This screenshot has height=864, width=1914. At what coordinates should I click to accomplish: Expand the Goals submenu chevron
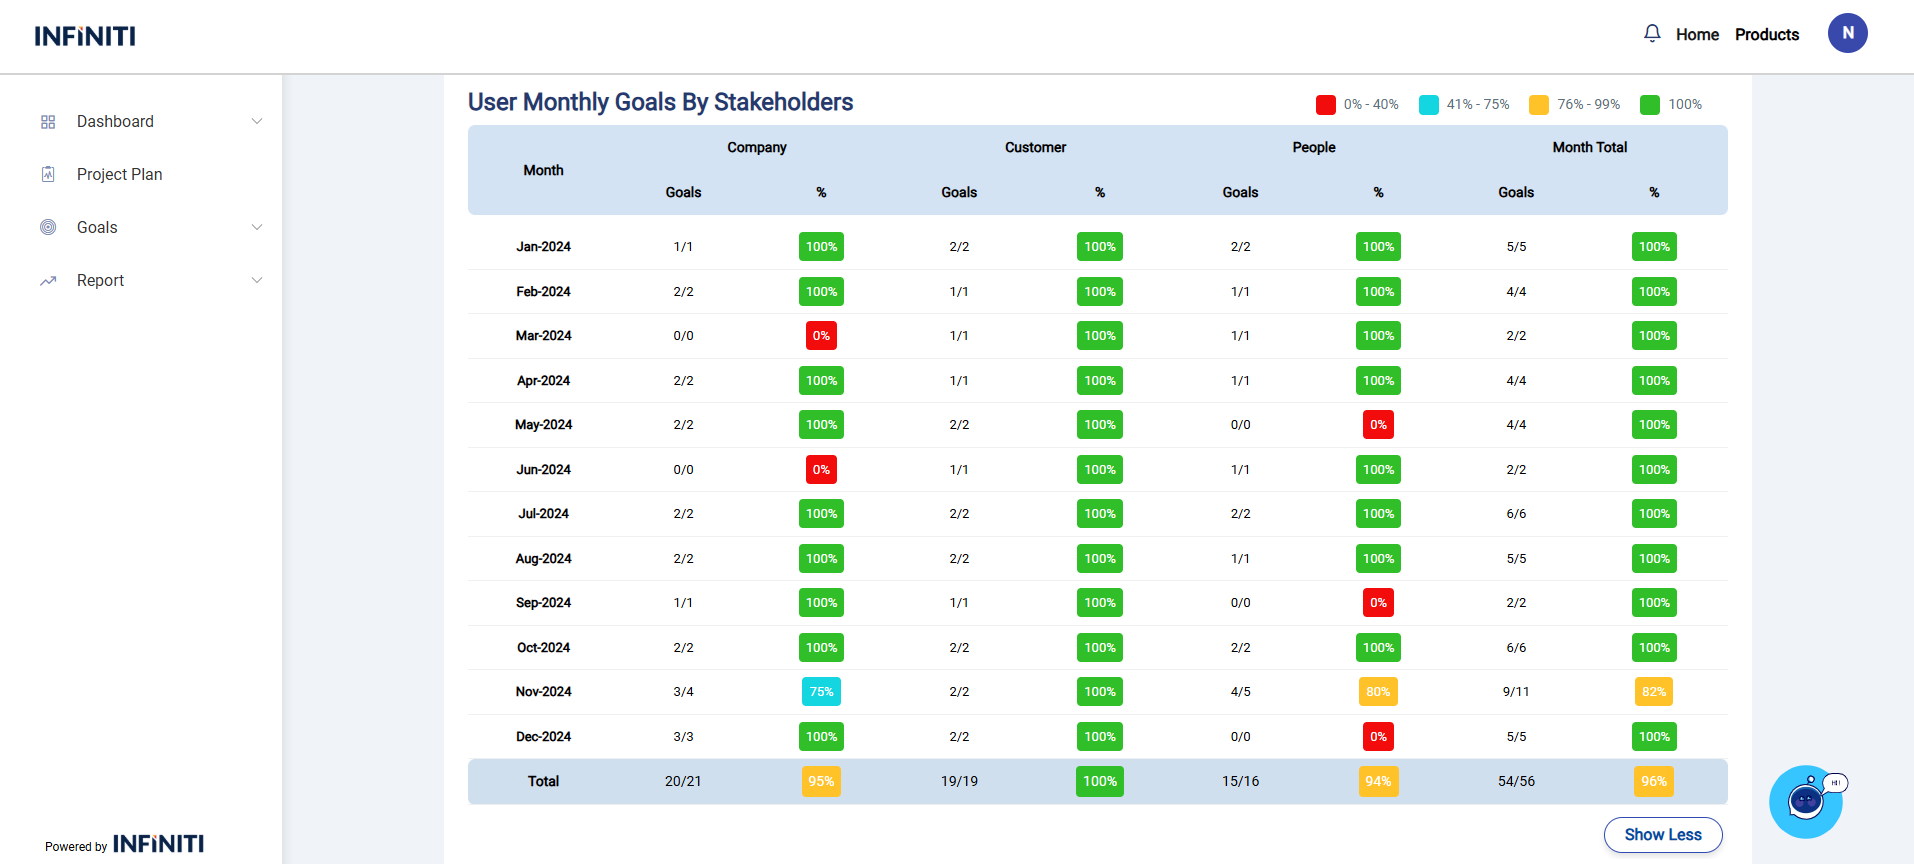click(257, 227)
